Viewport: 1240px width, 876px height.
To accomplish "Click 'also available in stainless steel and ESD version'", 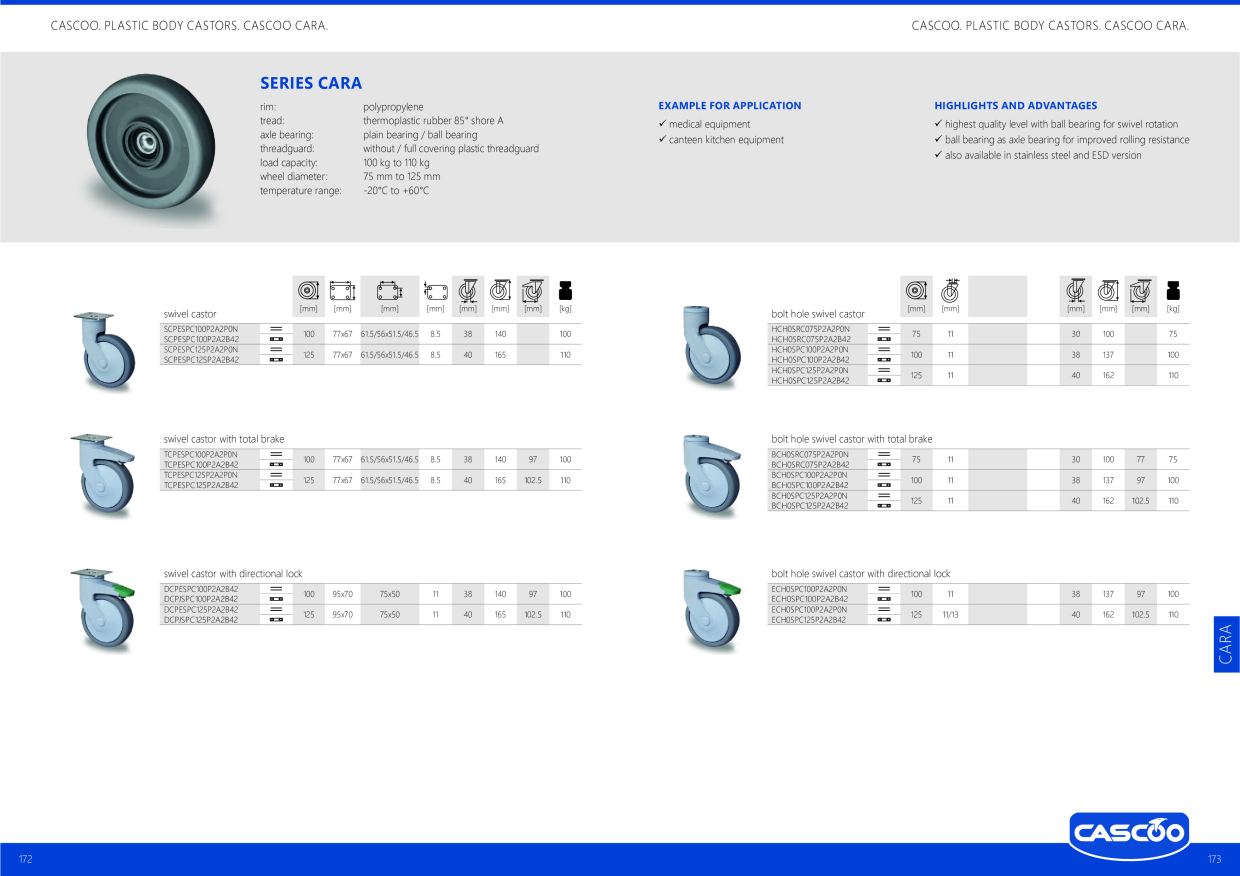I will [1043, 156].
